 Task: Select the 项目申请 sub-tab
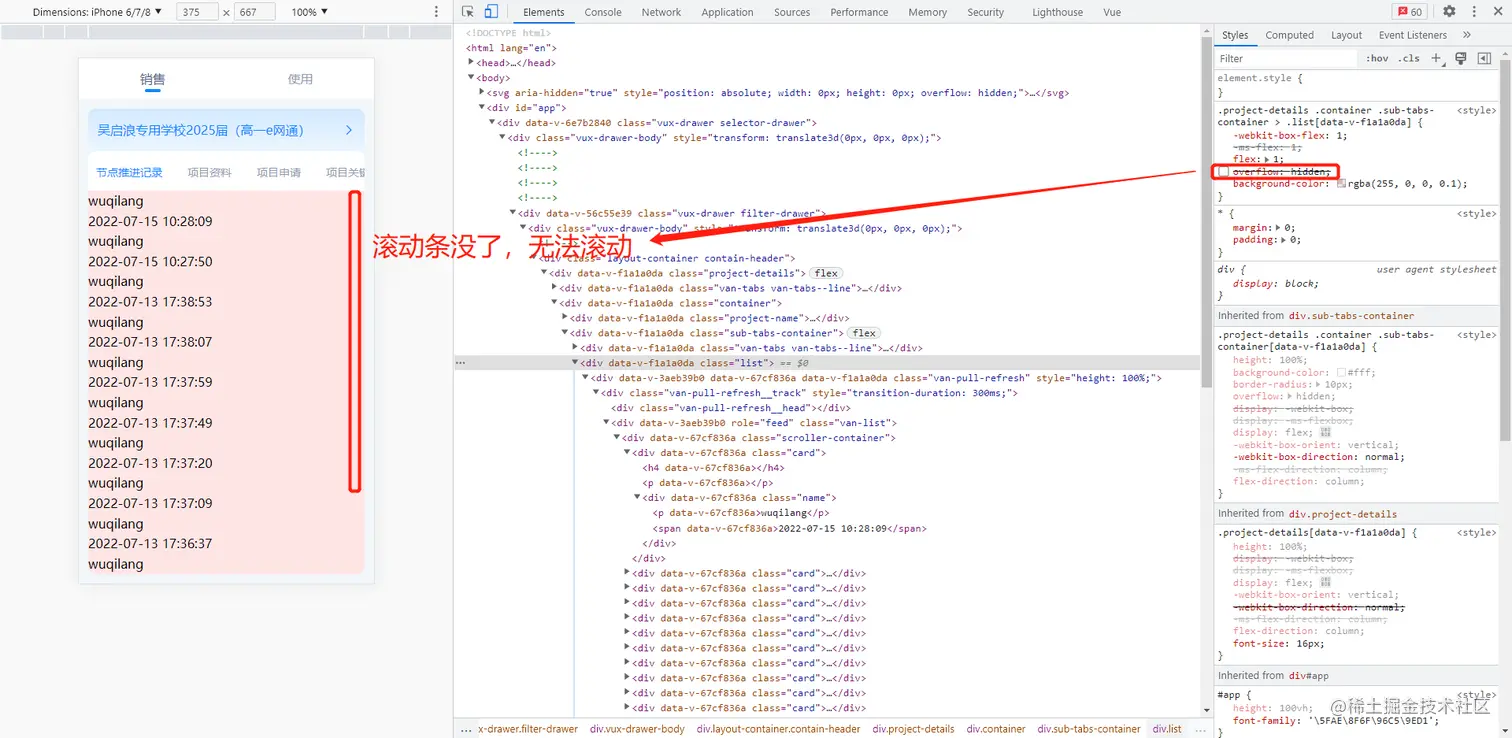click(x=278, y=172)
